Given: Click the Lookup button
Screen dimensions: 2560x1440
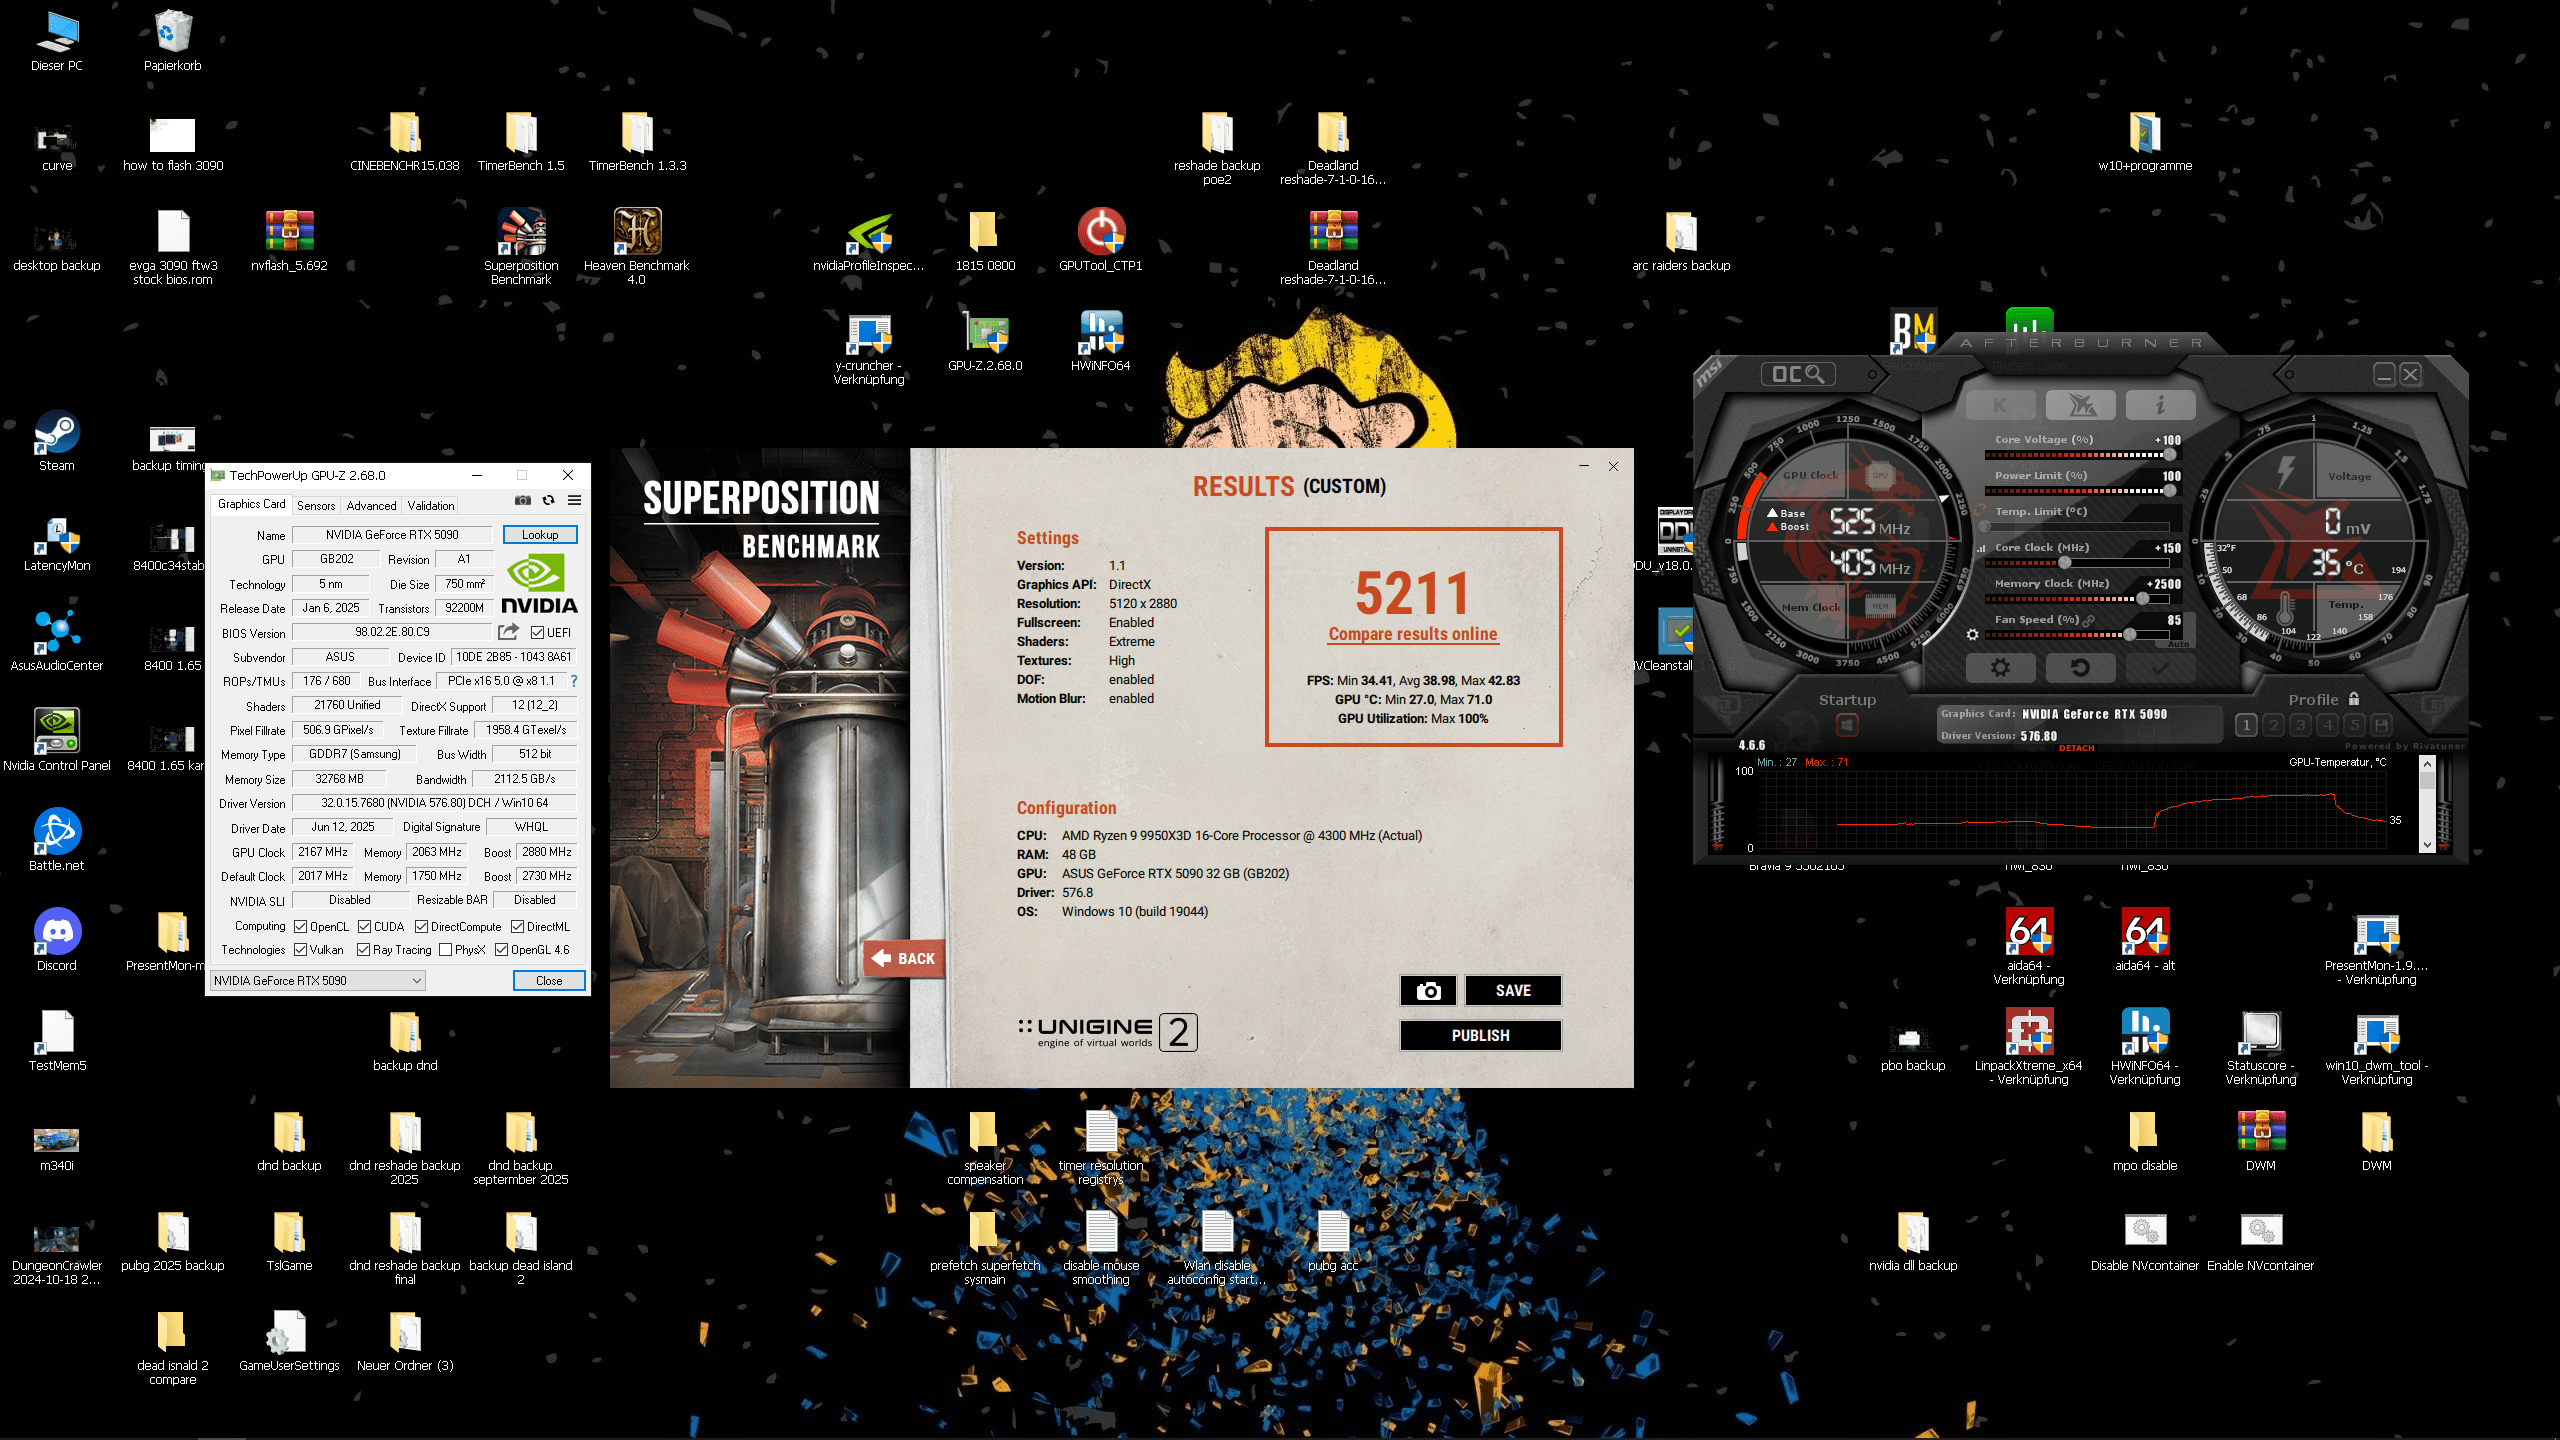Looking at the screenshot, I should coord(540,535).
